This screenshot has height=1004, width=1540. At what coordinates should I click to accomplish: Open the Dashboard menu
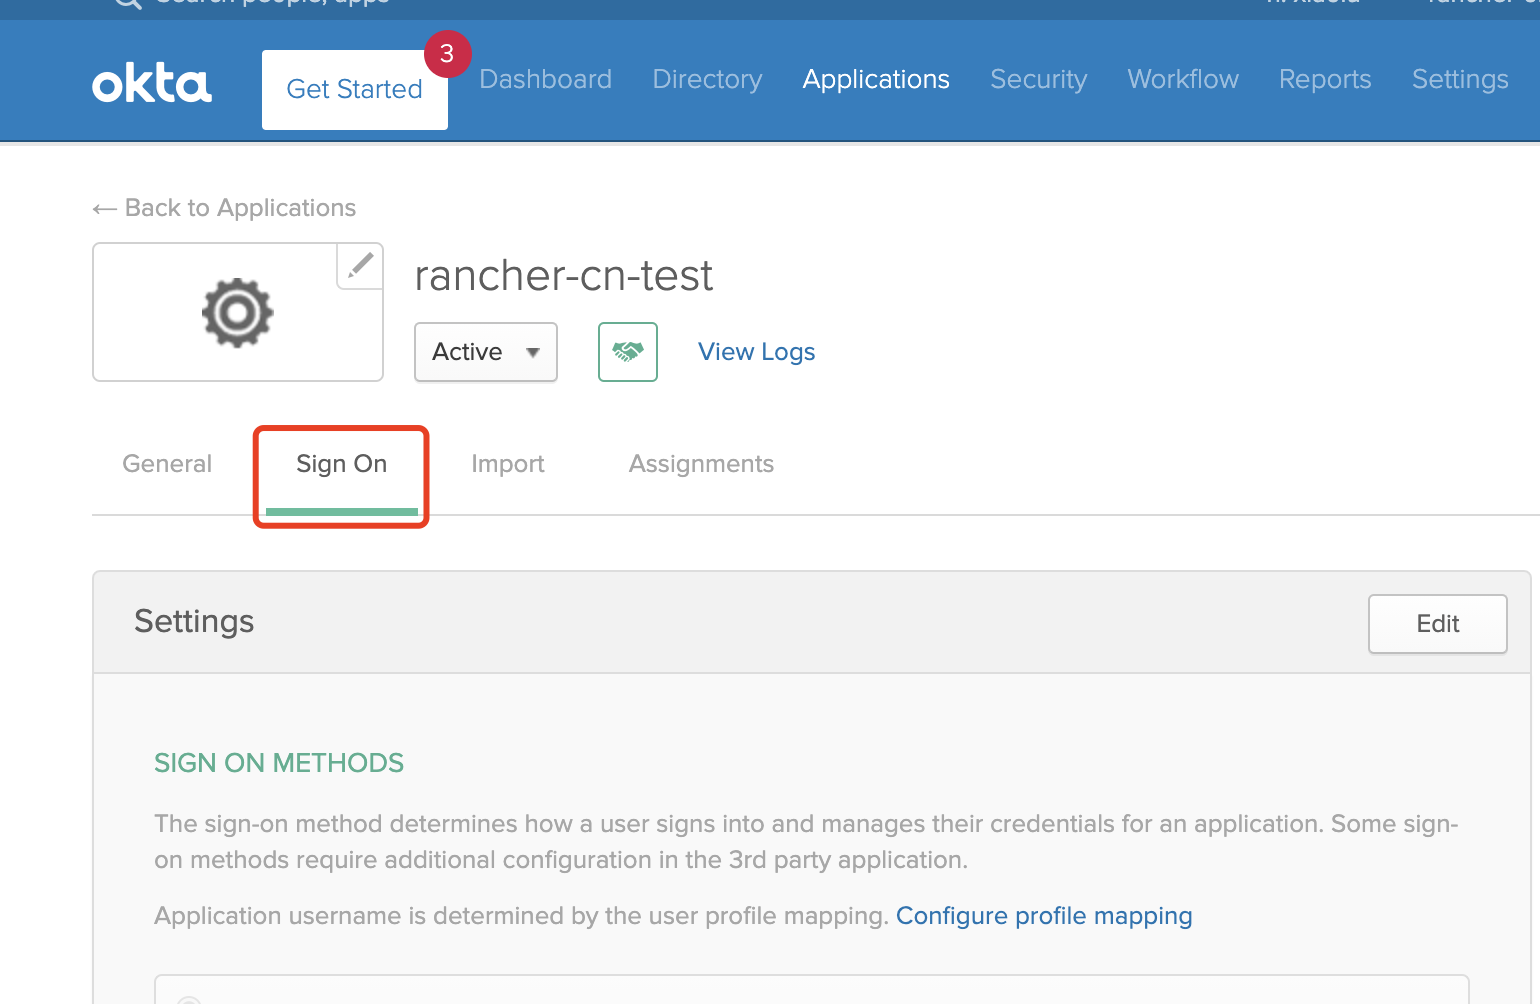coord(546,79)
